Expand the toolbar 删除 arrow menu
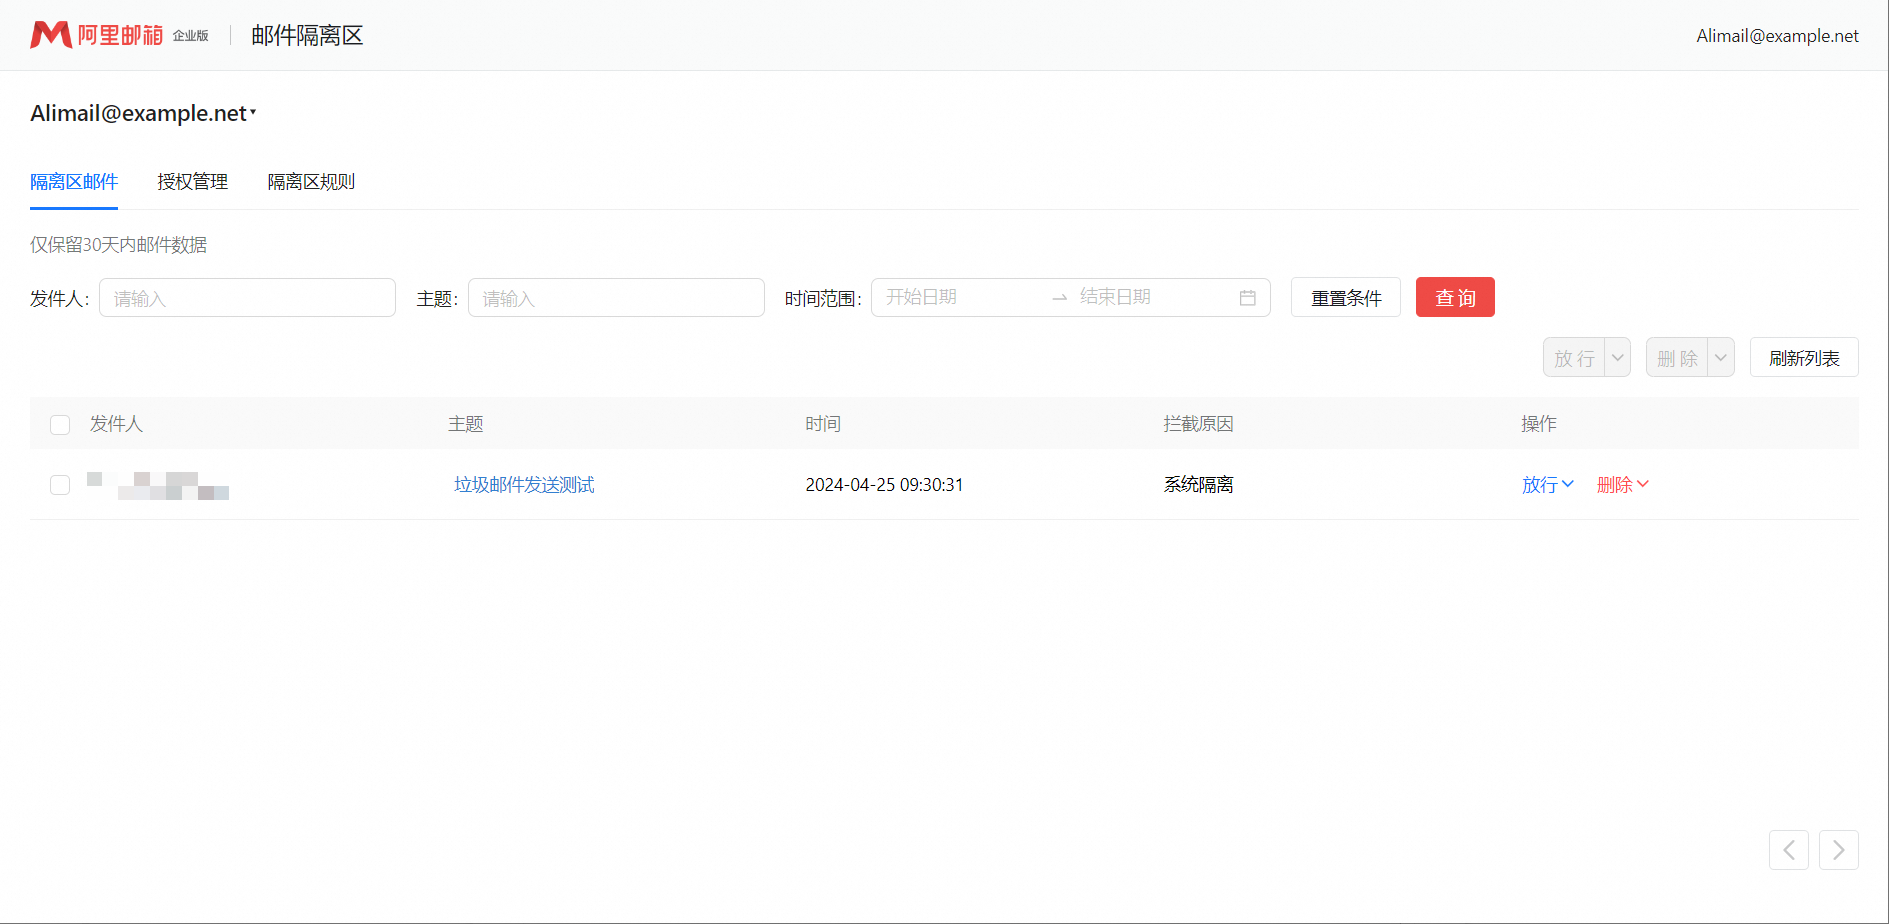 (1720, 358)
